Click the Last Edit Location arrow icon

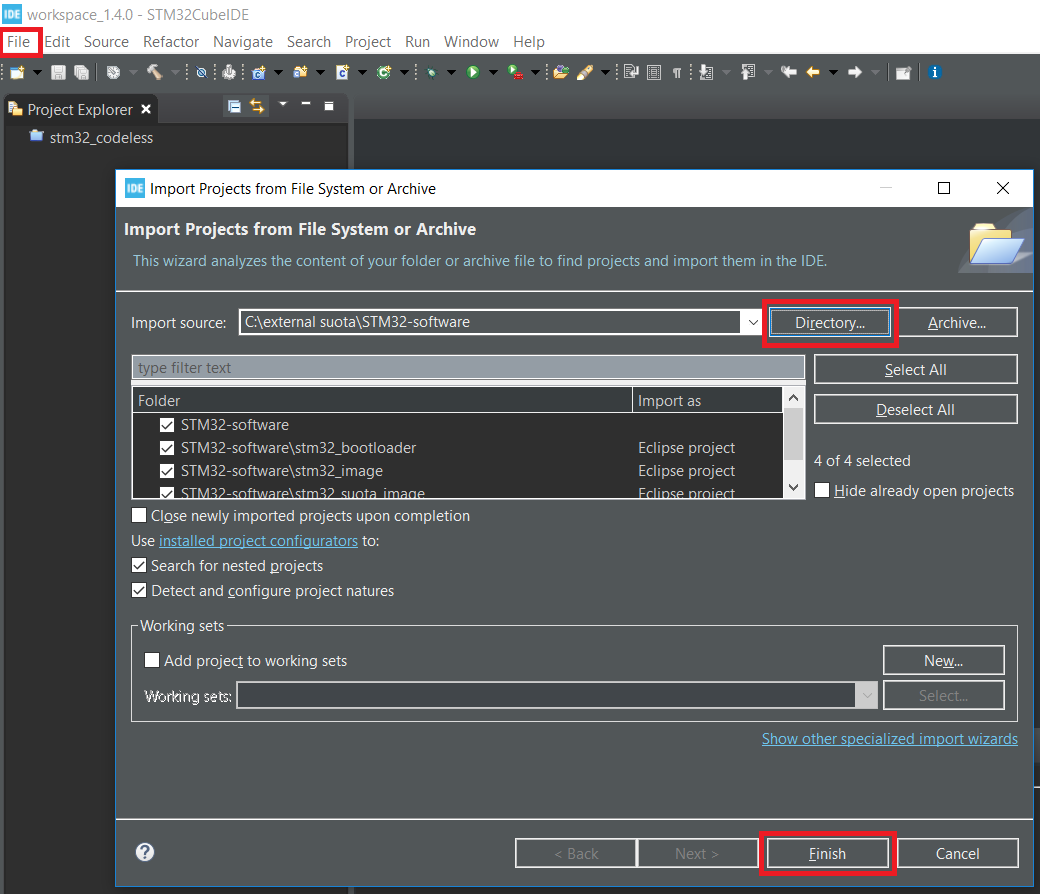pyautogui.click(x=789, y=72)
